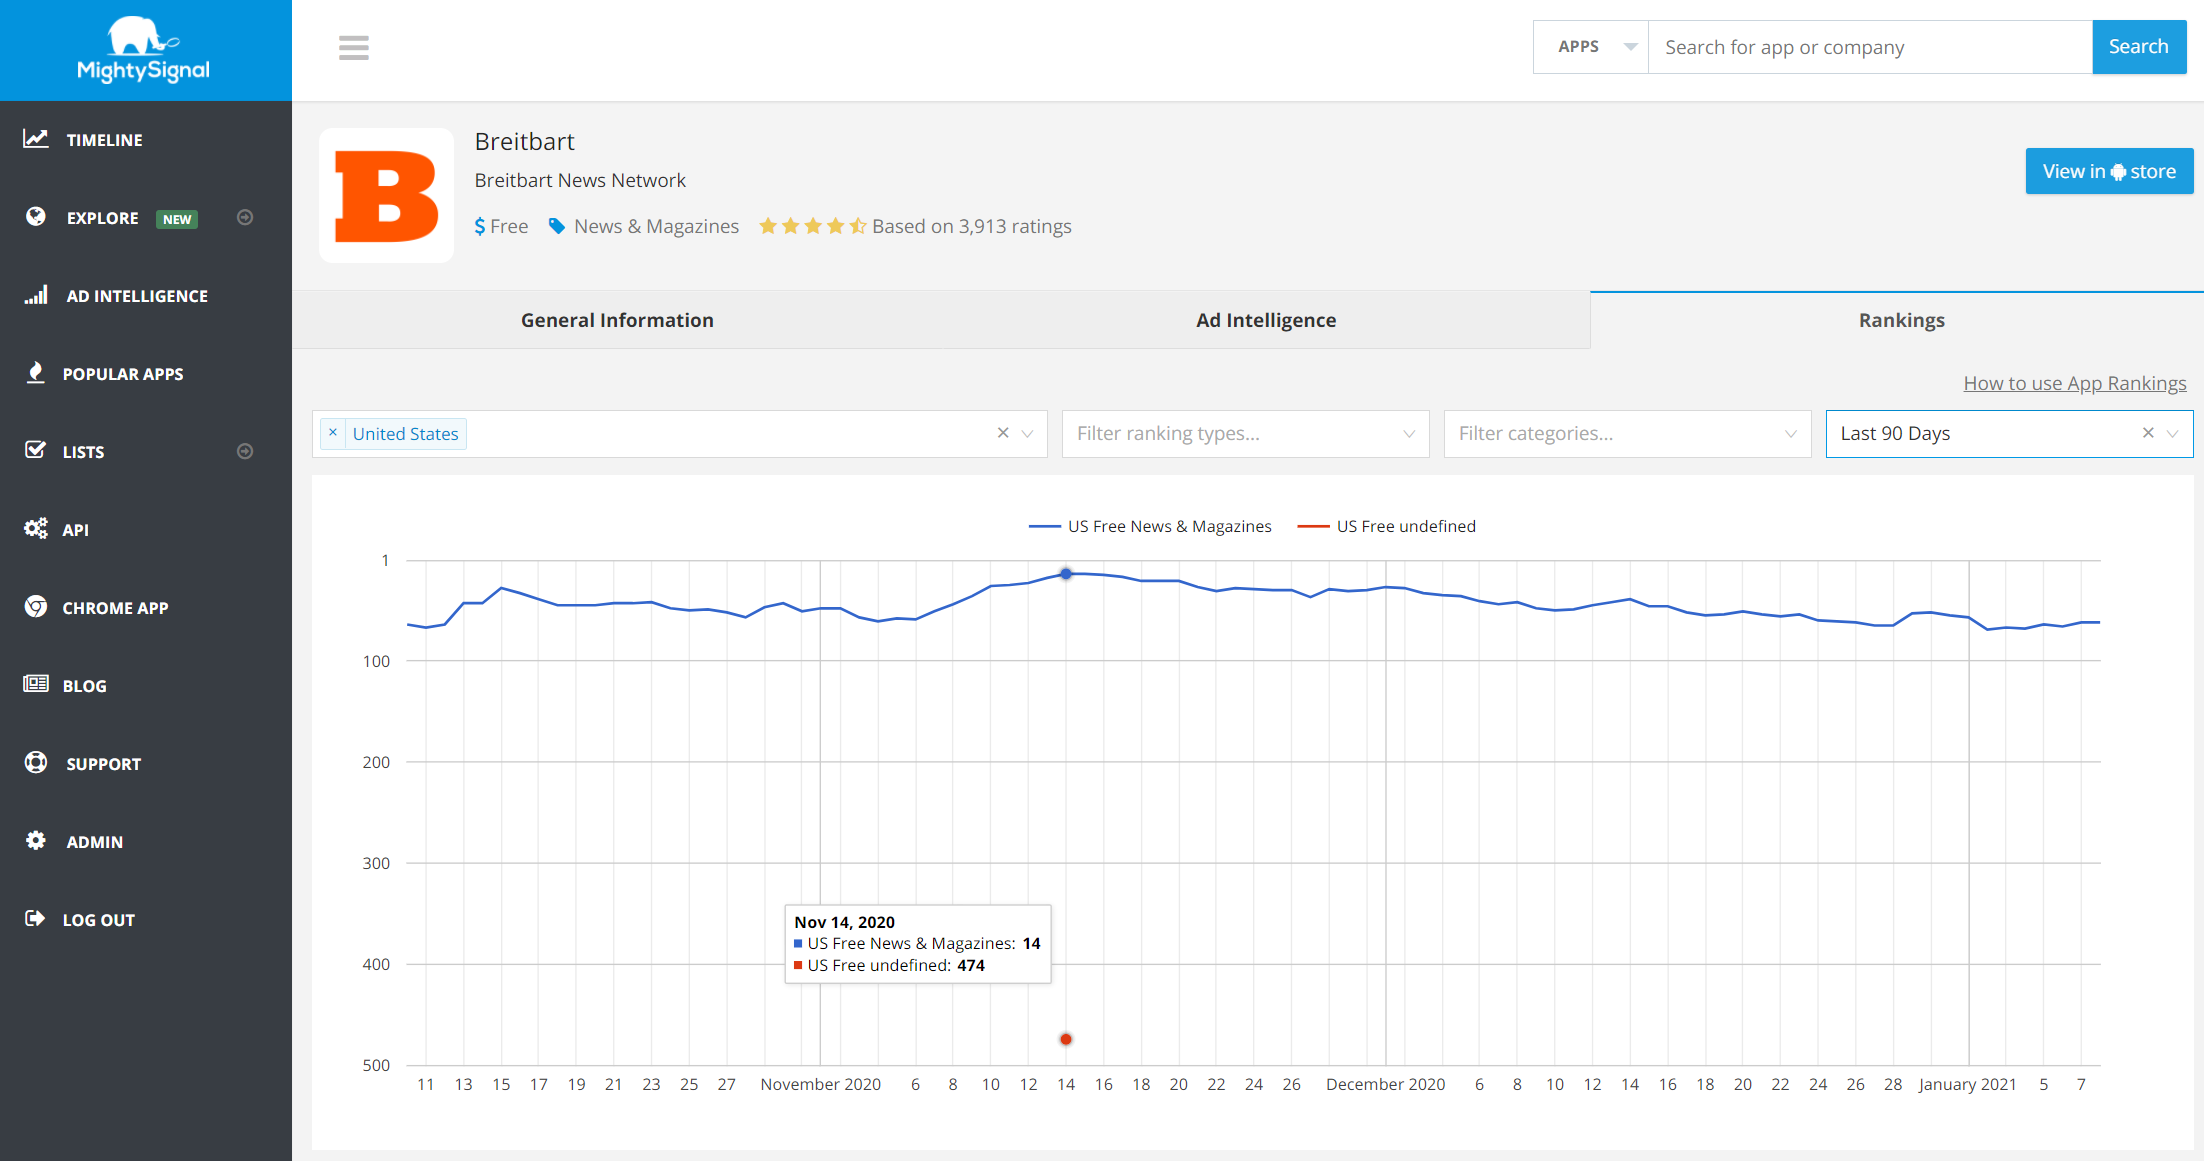Click the API gears icon
Viewport: 2204px width, 1161px height.
point(36,528)
